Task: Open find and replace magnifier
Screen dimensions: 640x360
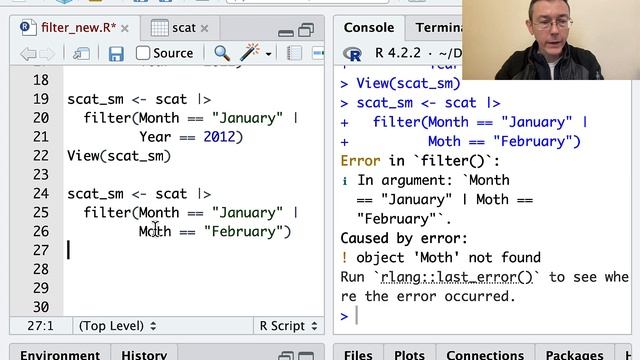Action: pyautogui.click(x=222, y=53)
